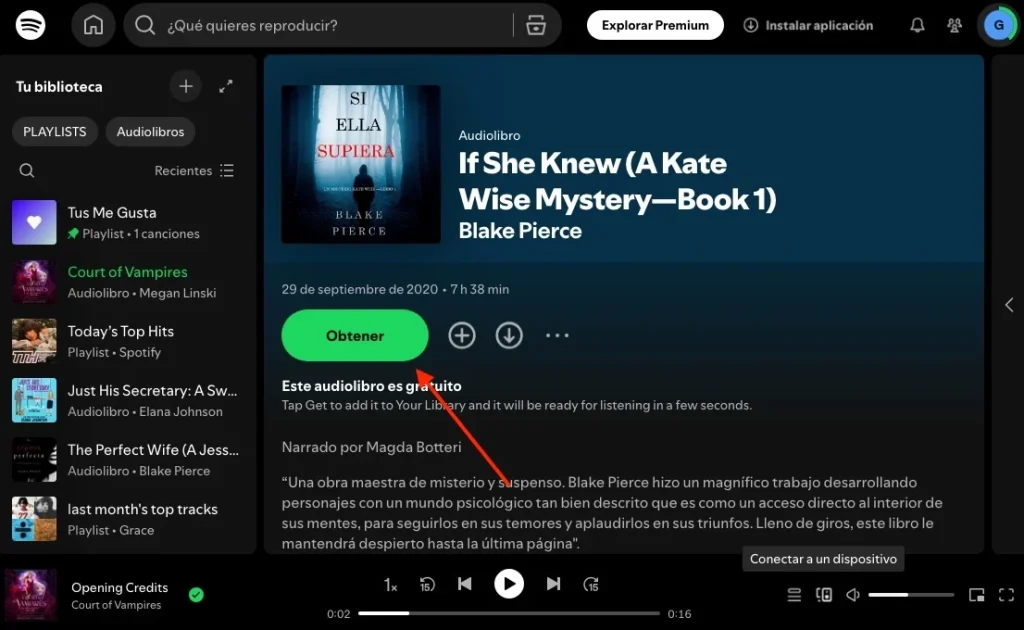
Task: Toggle the green saved checkmark in player
Action: (x=196, y=595)
